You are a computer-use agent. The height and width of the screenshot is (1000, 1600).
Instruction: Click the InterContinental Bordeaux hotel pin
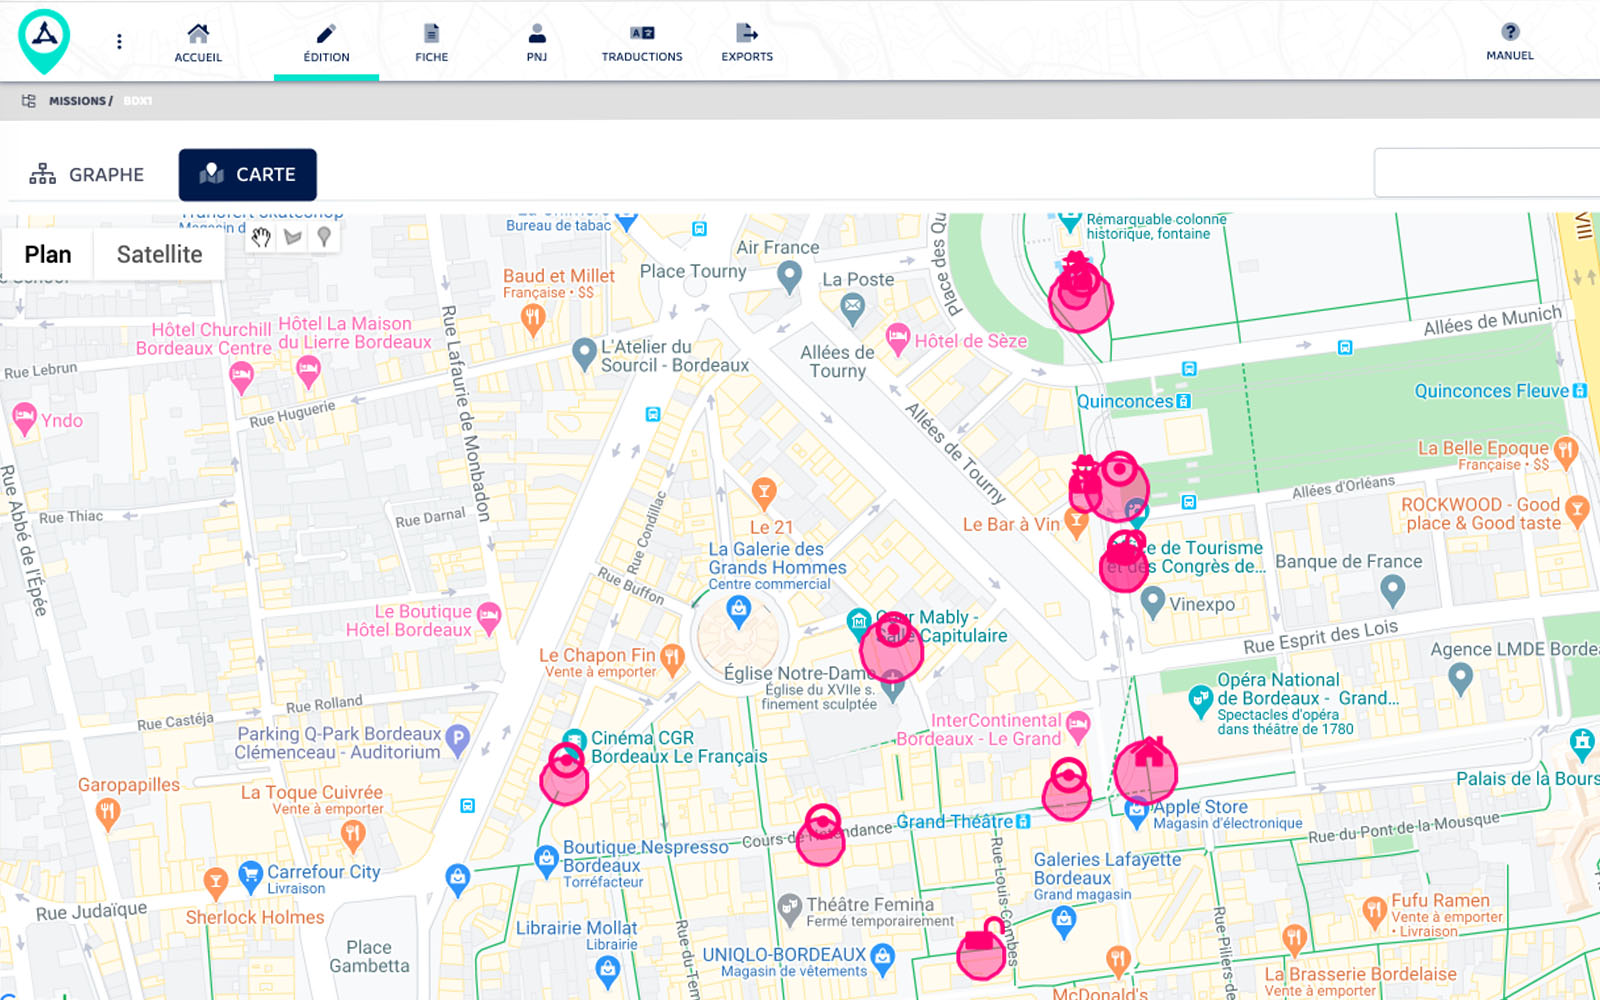1078,728
